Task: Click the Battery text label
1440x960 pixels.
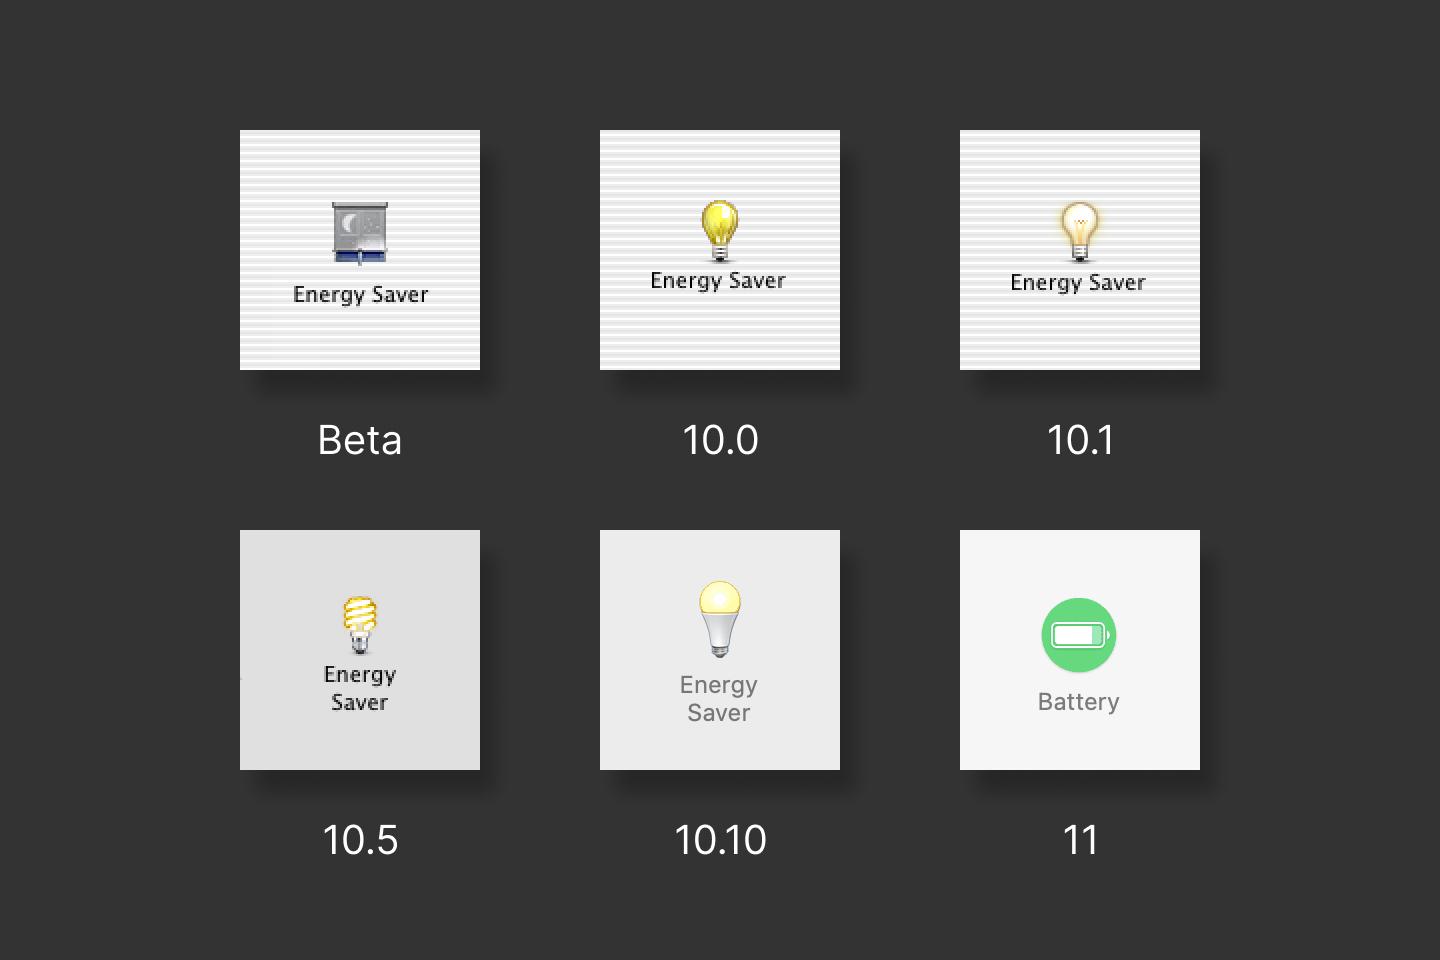Action: [1079, 702]
